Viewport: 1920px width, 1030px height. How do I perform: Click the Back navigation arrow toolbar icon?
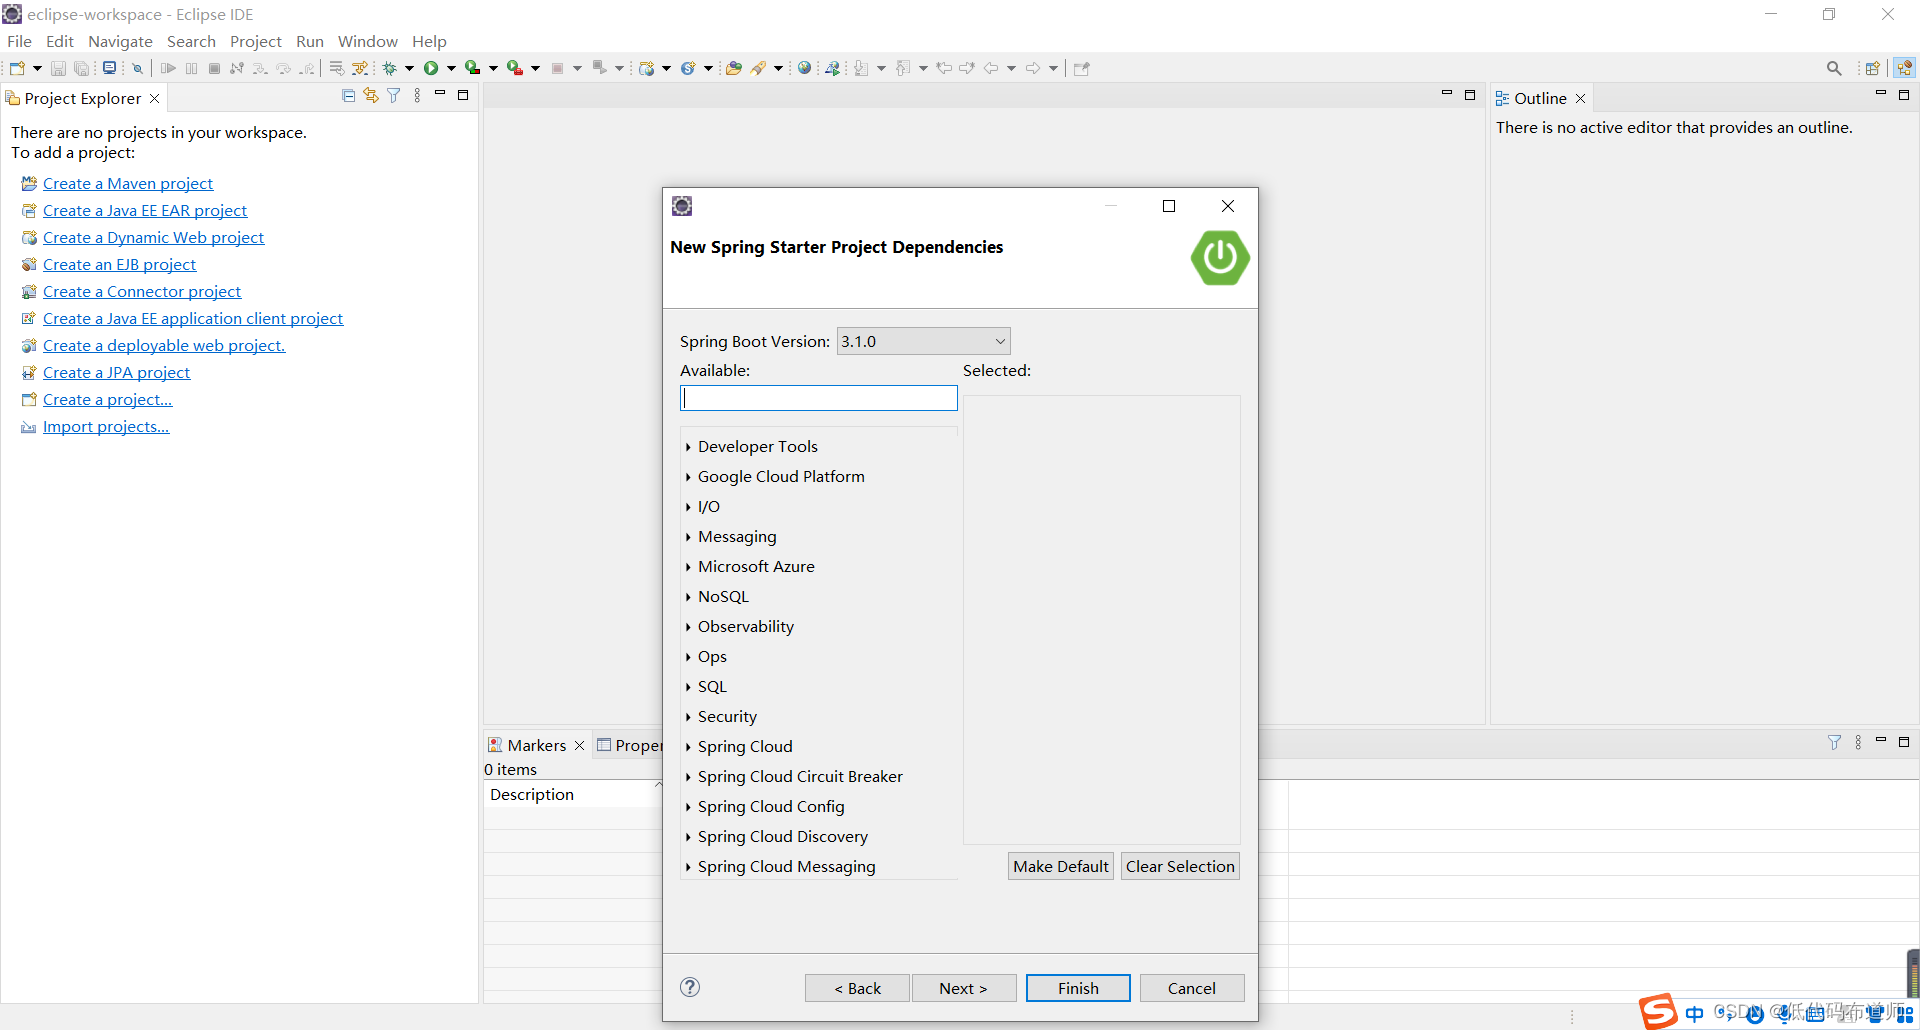pyautogui.click(x=991, y=68)
